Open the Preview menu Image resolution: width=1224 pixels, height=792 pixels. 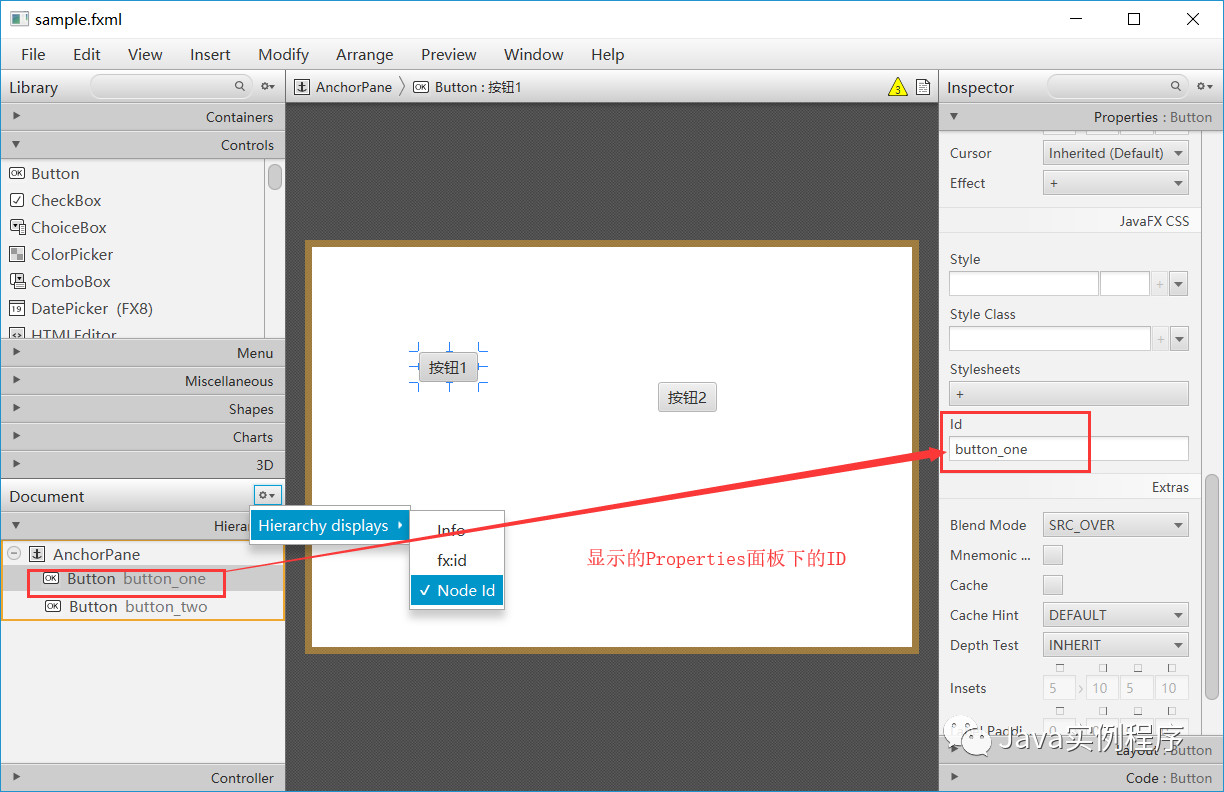[x=448, y=54]
